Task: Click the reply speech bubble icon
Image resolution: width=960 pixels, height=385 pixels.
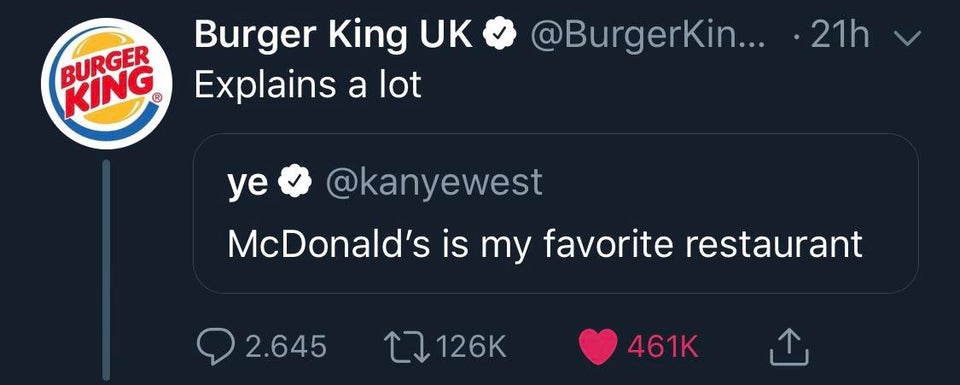Action: click(x=216, y=347)
